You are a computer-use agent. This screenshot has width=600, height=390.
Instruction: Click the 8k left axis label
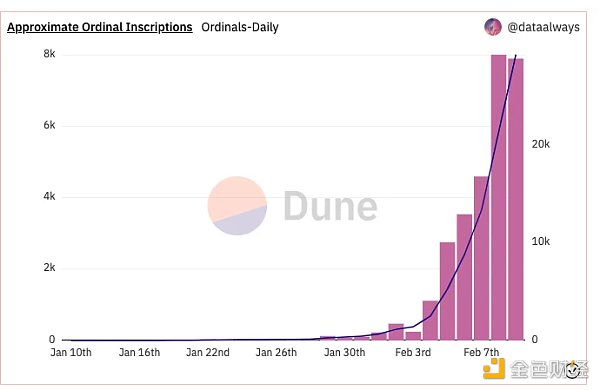pos(49,54)
